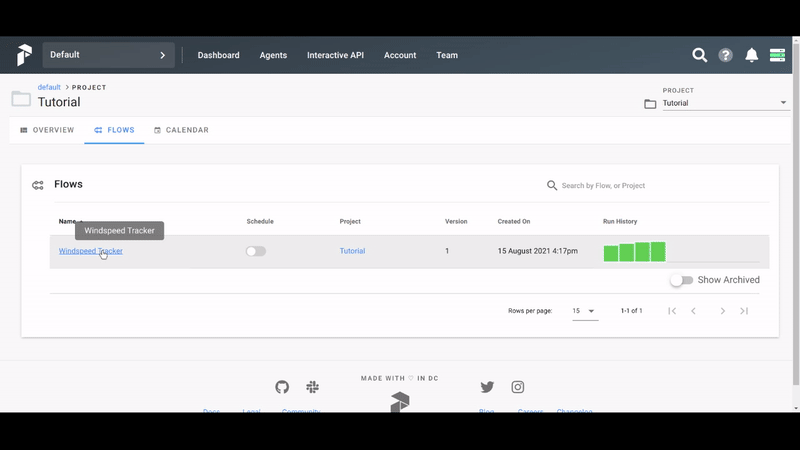Sort by the Name column header
The width and height of the screenshot is (800, 450).
(67, 221)
